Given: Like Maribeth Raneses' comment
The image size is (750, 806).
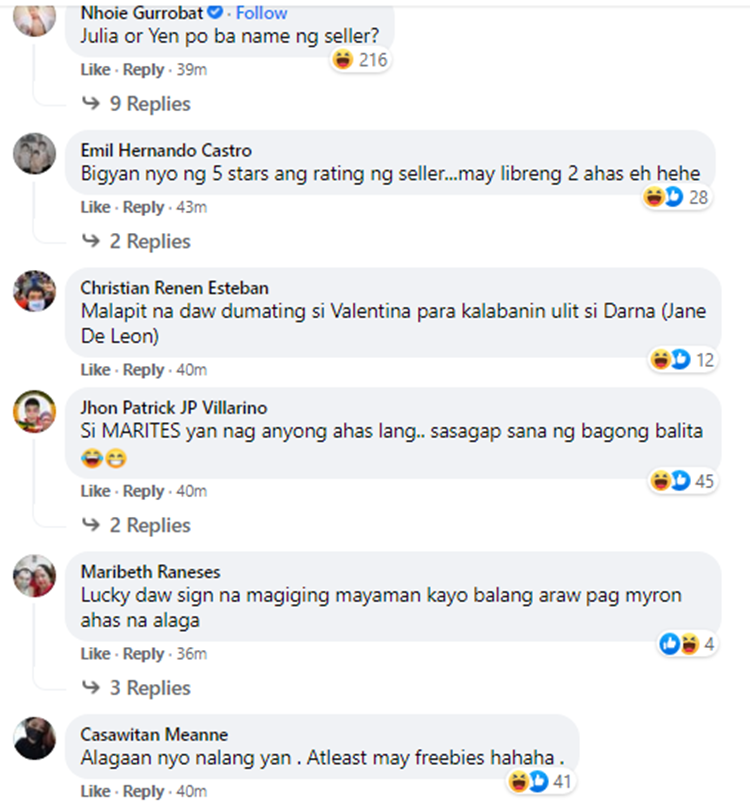Looking at the screenshot, I should 95,654.
